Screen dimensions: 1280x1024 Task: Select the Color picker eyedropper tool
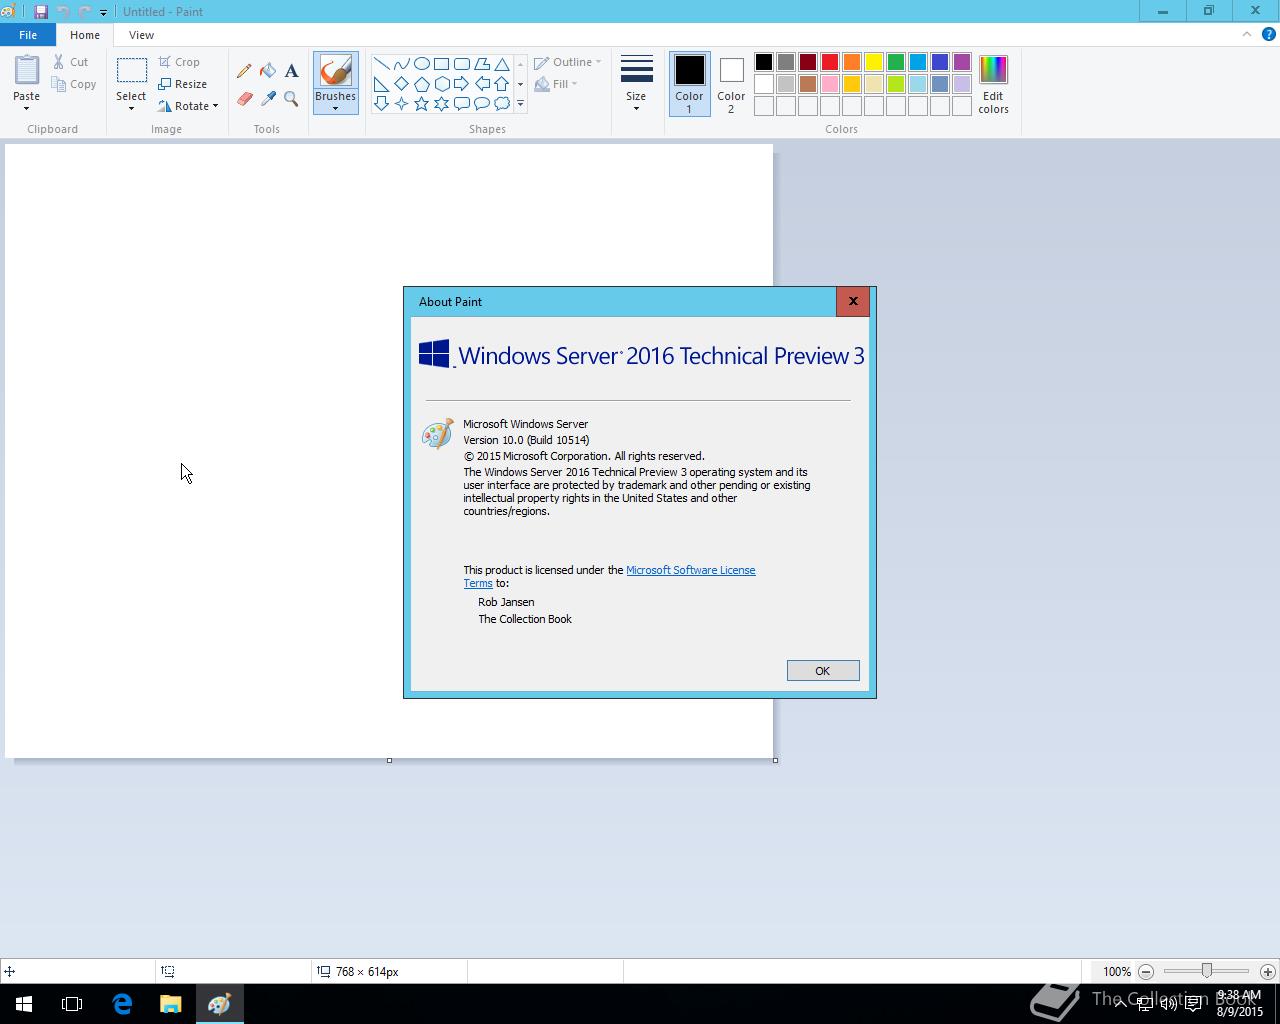tap(268, 99)
